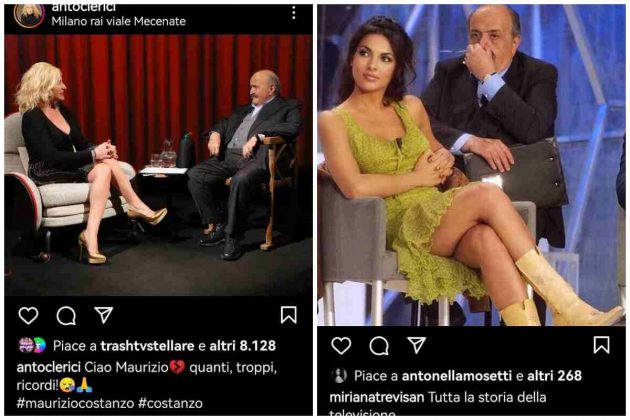
Task: View antonellamosetti profile from likes
Action: click(456, 376)
